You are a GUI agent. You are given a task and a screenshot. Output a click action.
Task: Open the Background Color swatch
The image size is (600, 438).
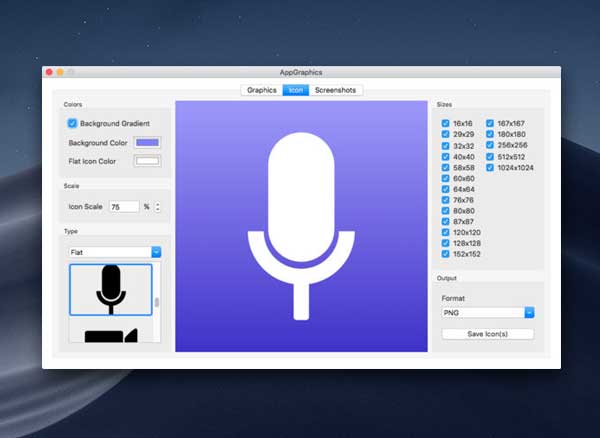147,143
